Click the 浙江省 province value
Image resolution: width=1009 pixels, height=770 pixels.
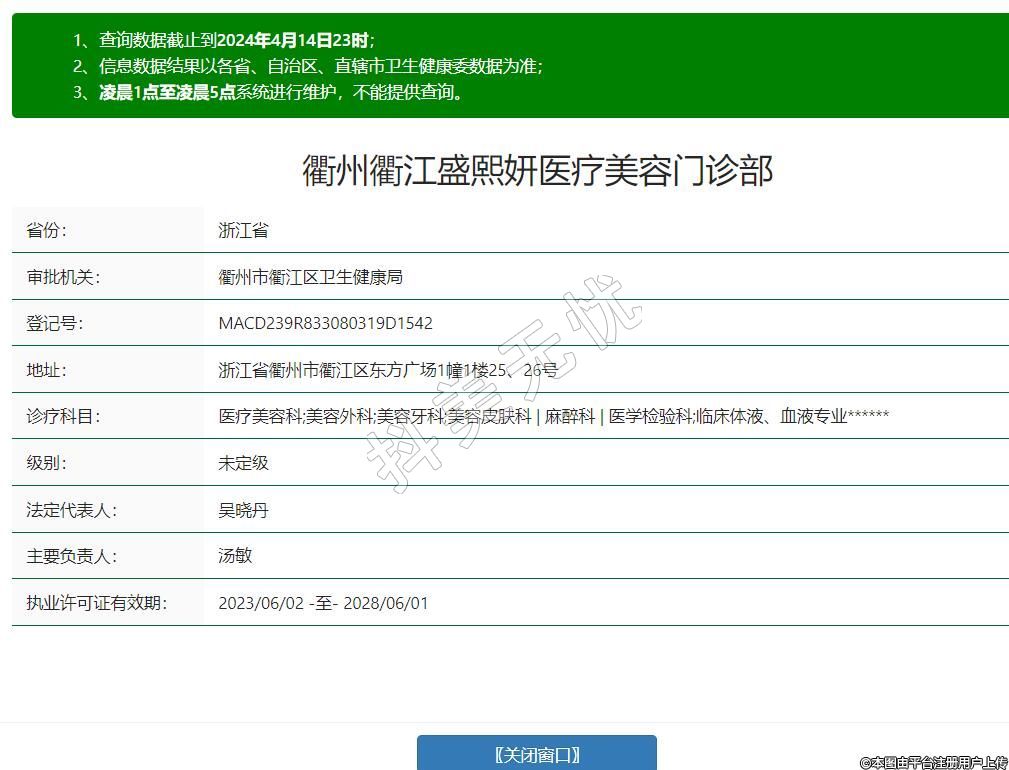point(243,230)
